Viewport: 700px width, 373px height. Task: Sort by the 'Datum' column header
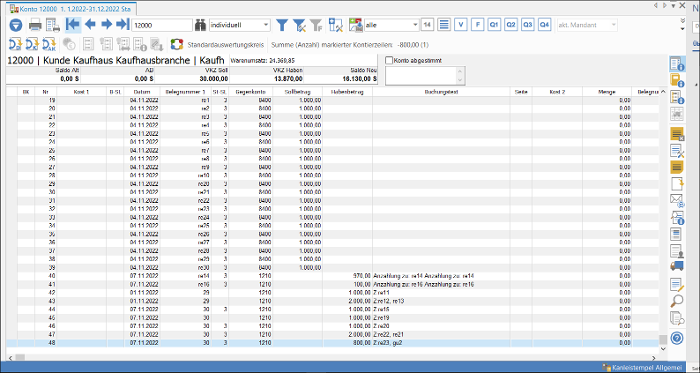(141, 91)
